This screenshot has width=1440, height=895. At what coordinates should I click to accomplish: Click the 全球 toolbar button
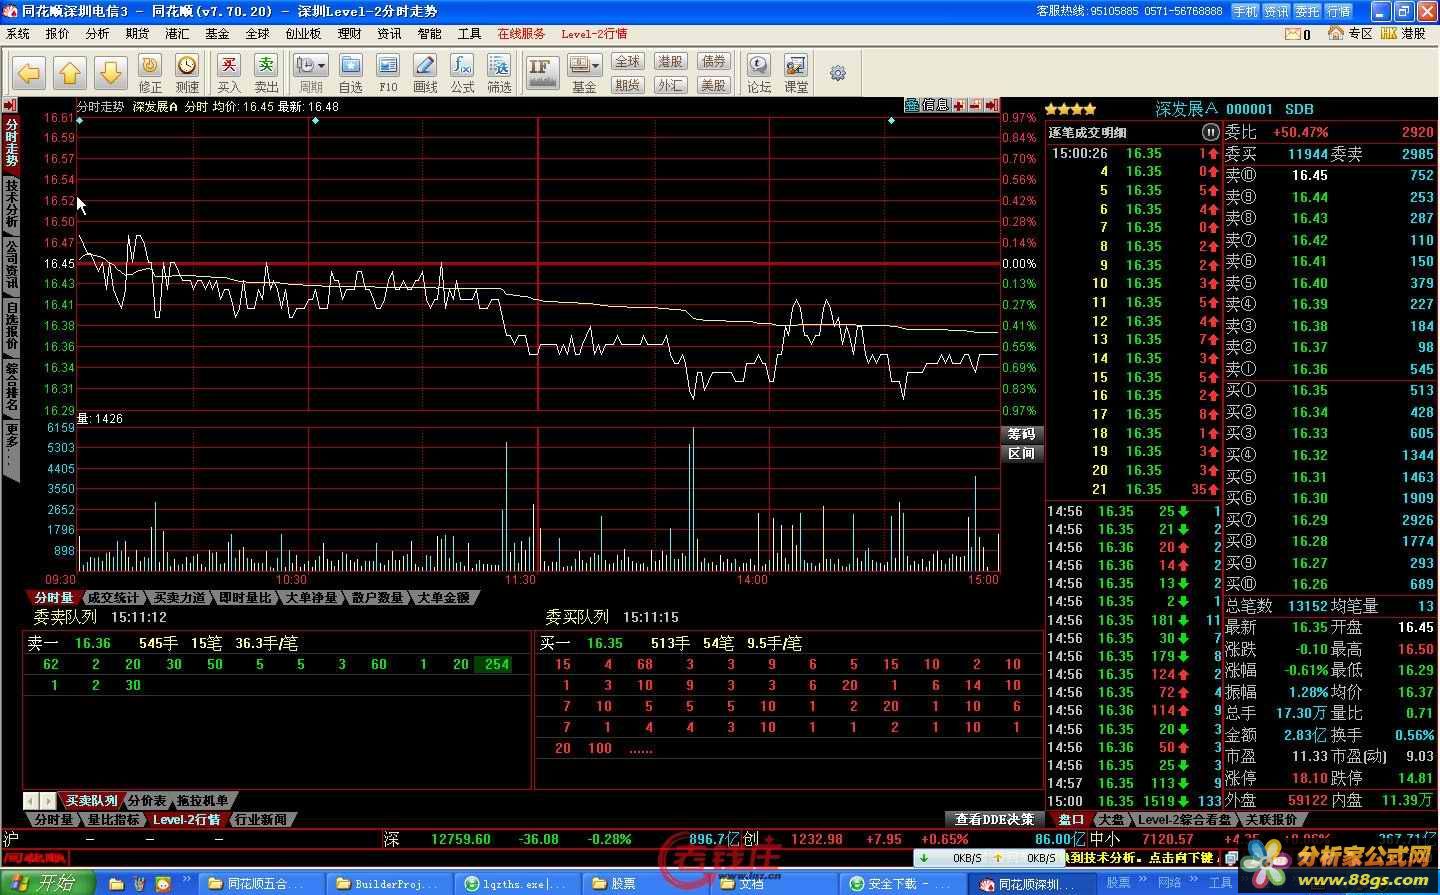coord(627,62)
